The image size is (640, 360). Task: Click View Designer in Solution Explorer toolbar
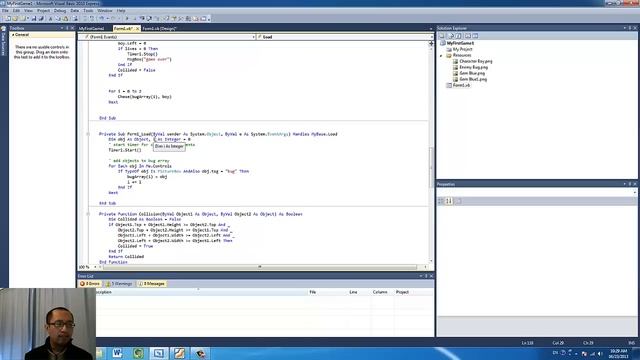[x=476, y=36]
